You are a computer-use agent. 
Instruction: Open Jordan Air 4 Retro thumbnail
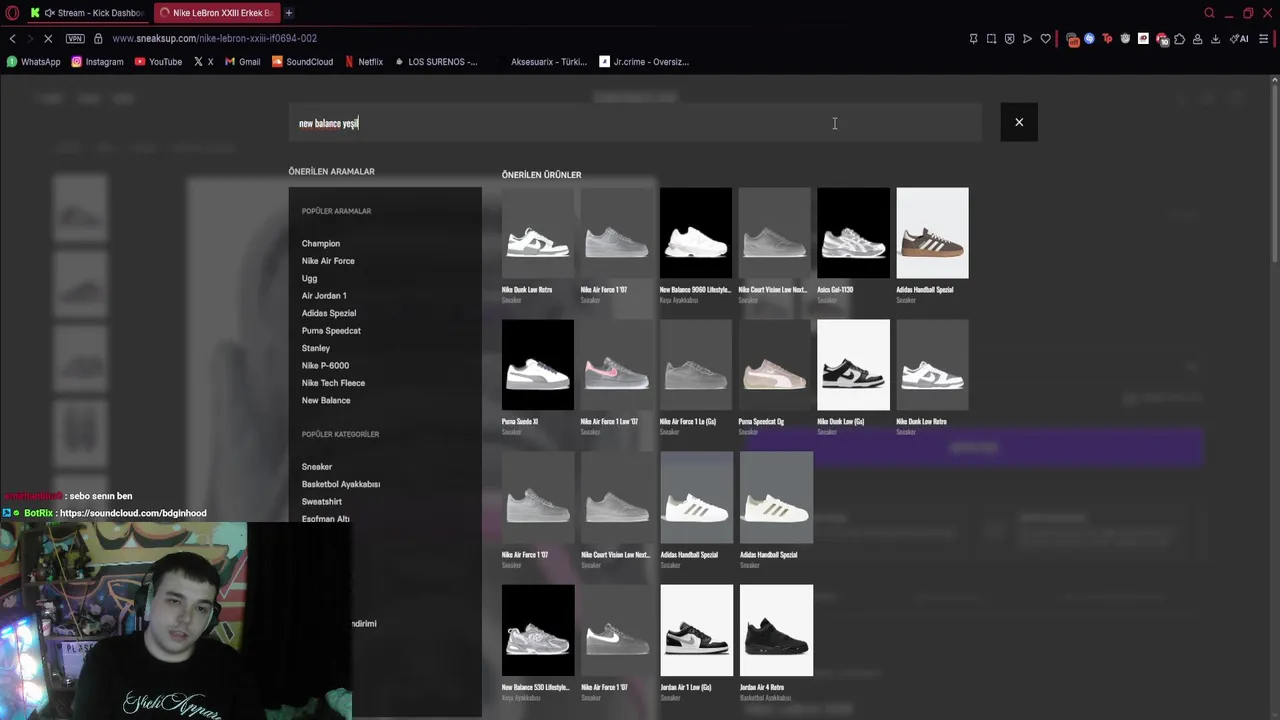[776, 631]
